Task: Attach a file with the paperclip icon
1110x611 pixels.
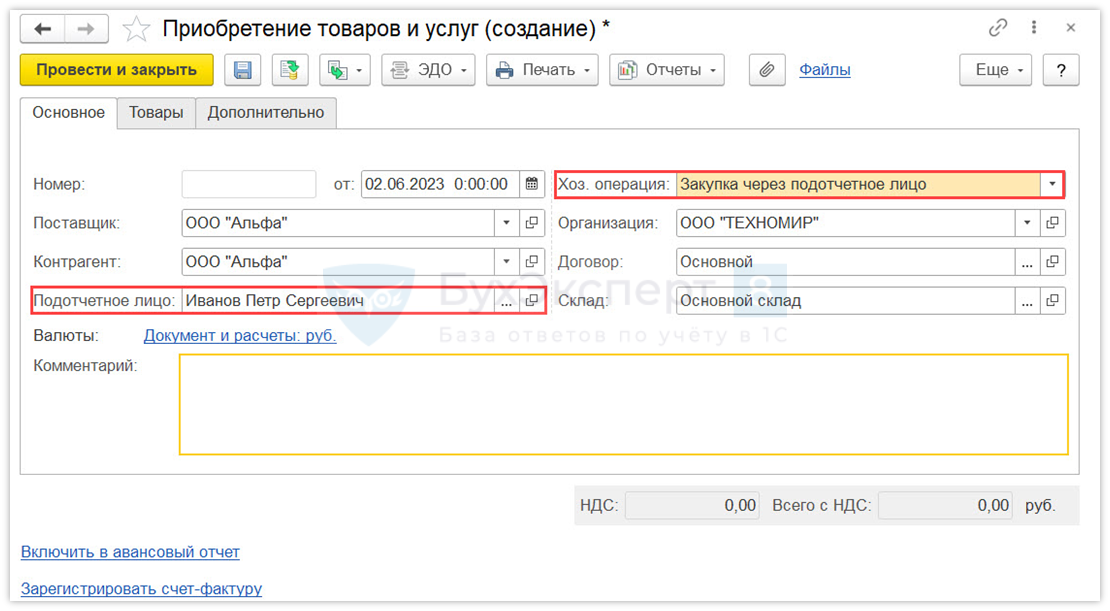Action: tap(767, 70)
